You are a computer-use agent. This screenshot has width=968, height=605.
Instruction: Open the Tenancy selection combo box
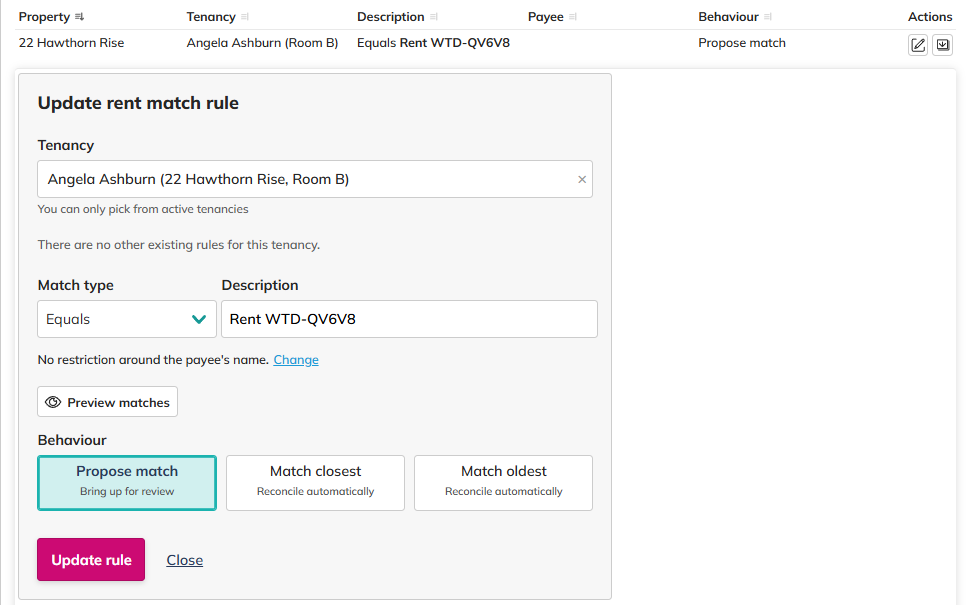pyautogui.click(x=305, y=180)
